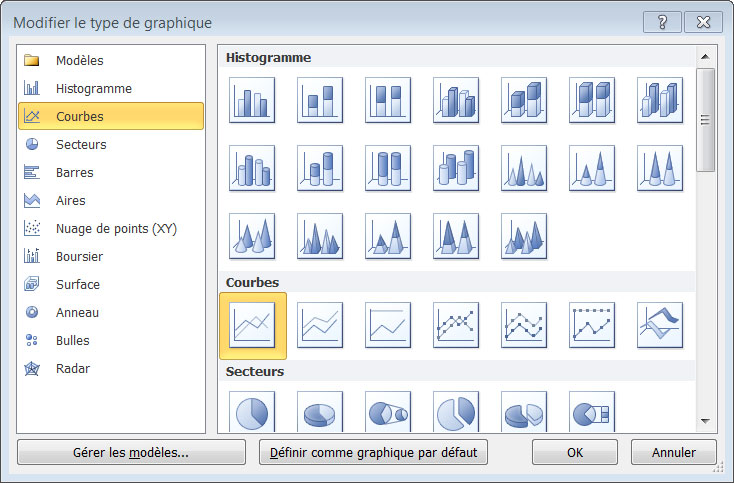Click the scrollbar down arrow
The width and height of the screenshot is (734, 483).
[x=705, y=421]
